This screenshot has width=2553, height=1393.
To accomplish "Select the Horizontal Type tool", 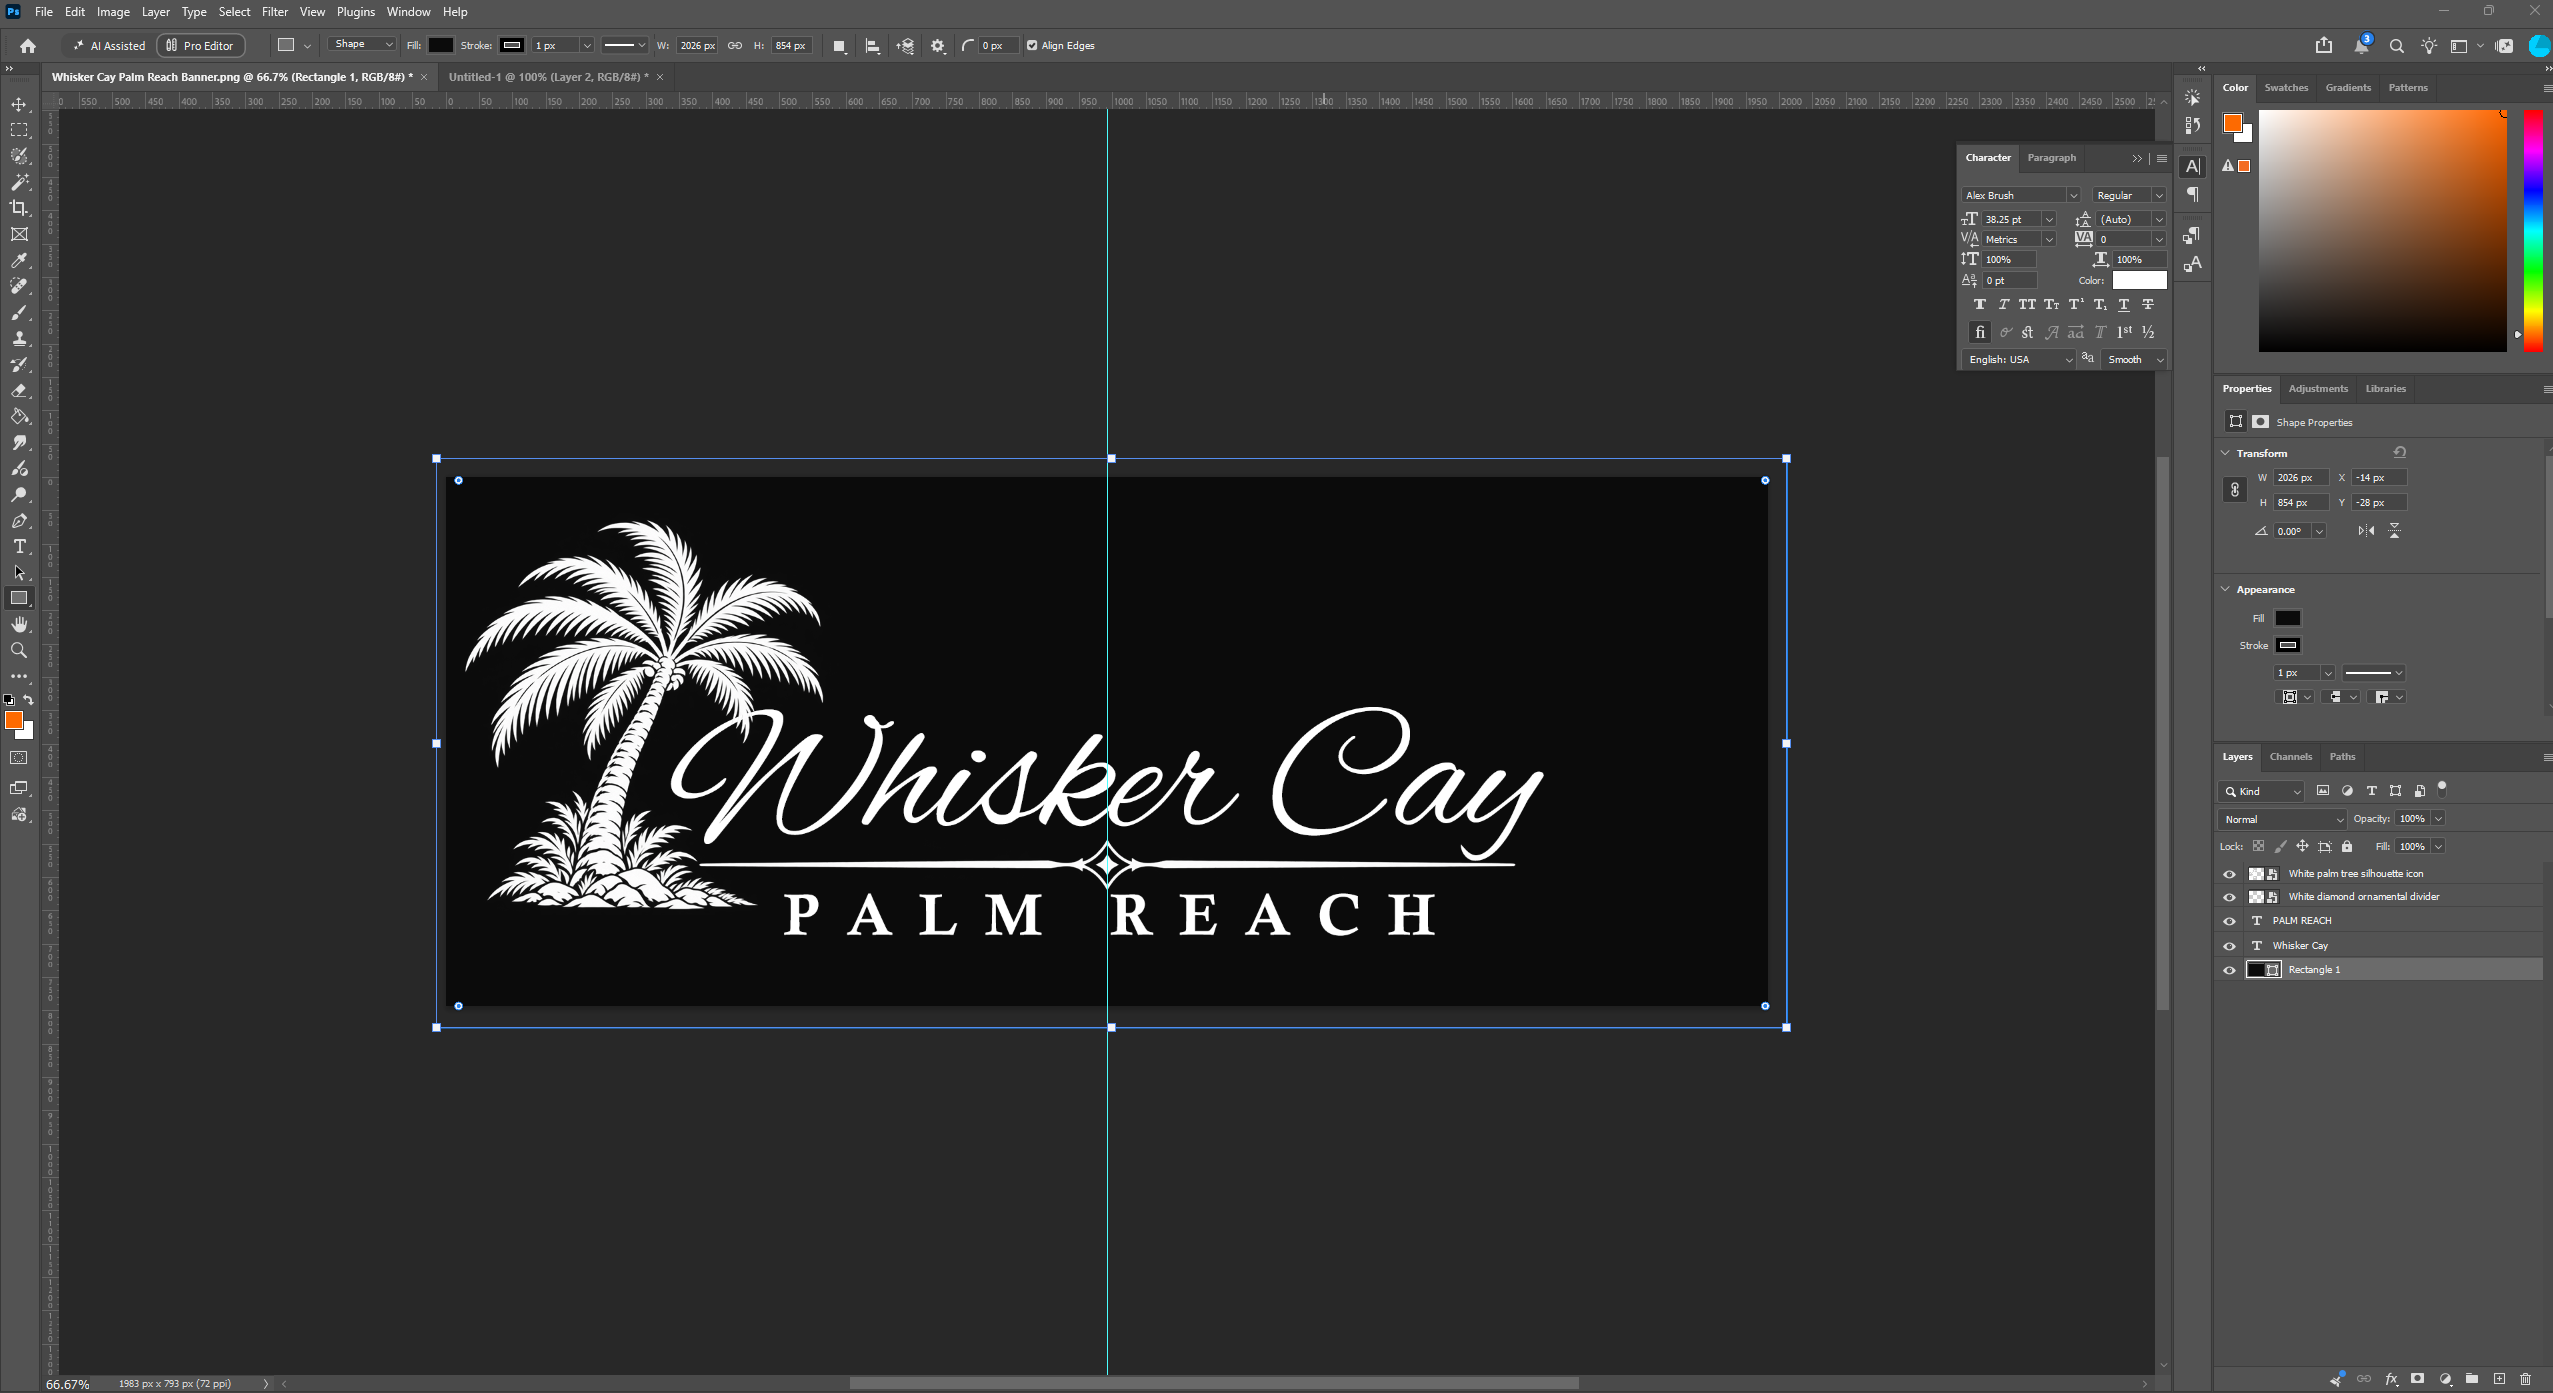I will (x=19, y=546).
